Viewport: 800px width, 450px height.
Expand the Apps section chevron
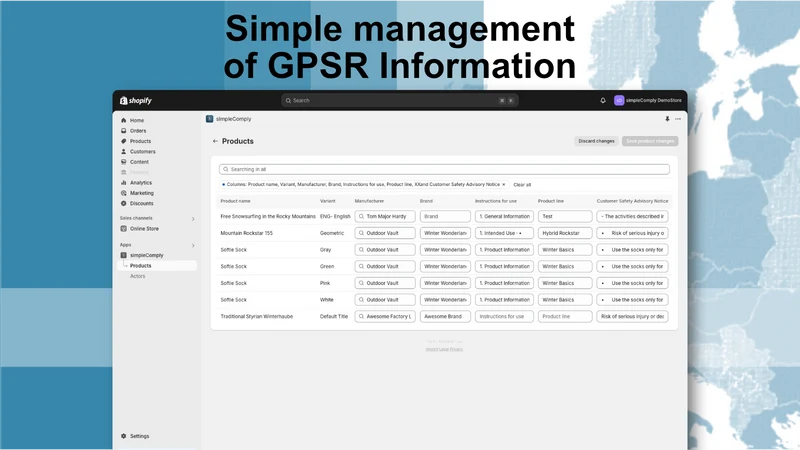193,245
